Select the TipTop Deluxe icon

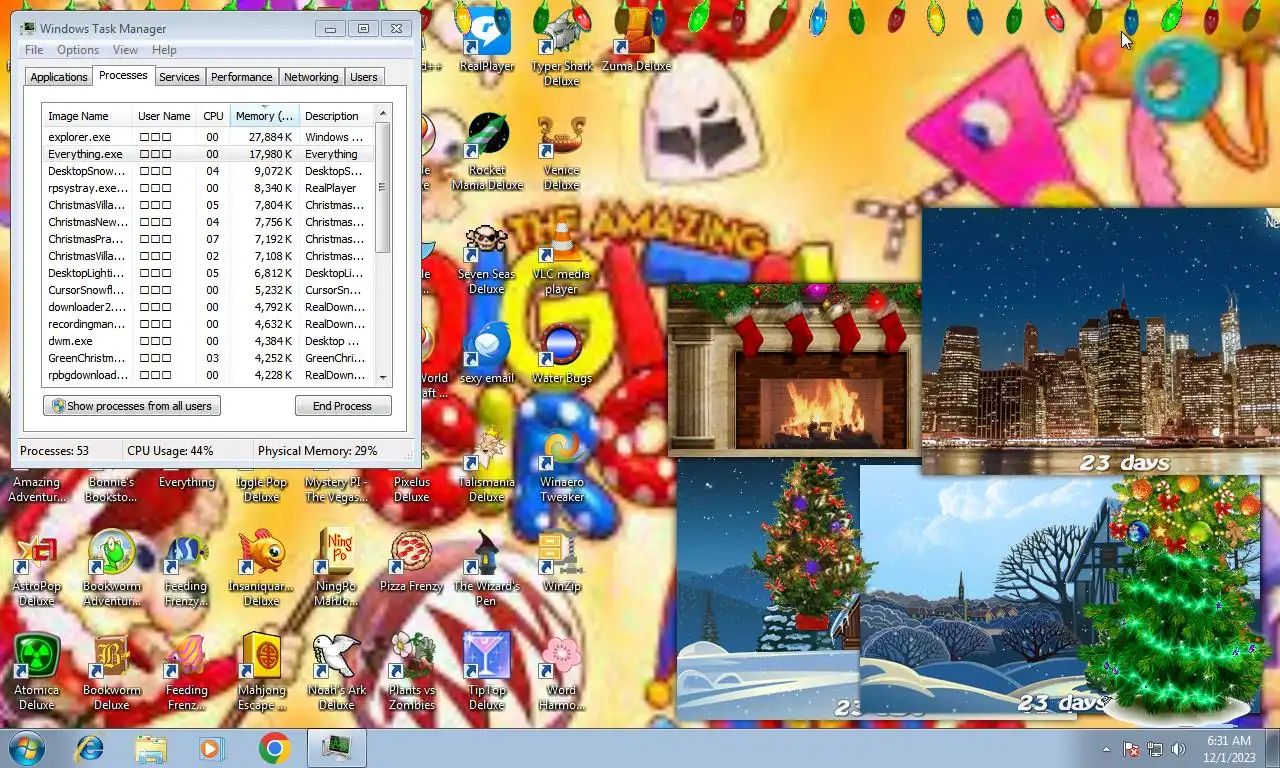click(x=486, y=672)
